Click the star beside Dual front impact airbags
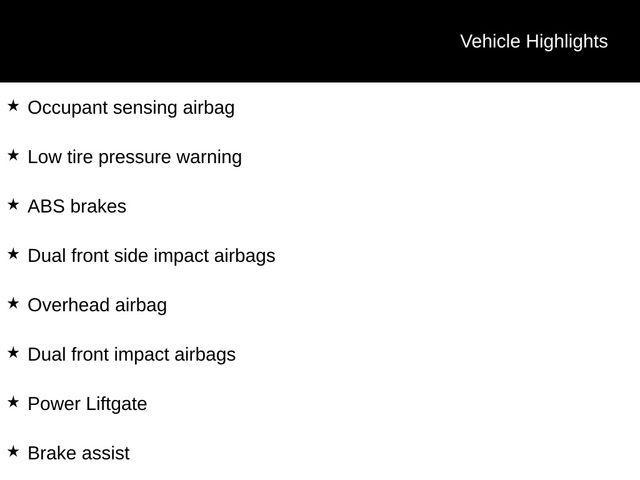 click(13, 352)
